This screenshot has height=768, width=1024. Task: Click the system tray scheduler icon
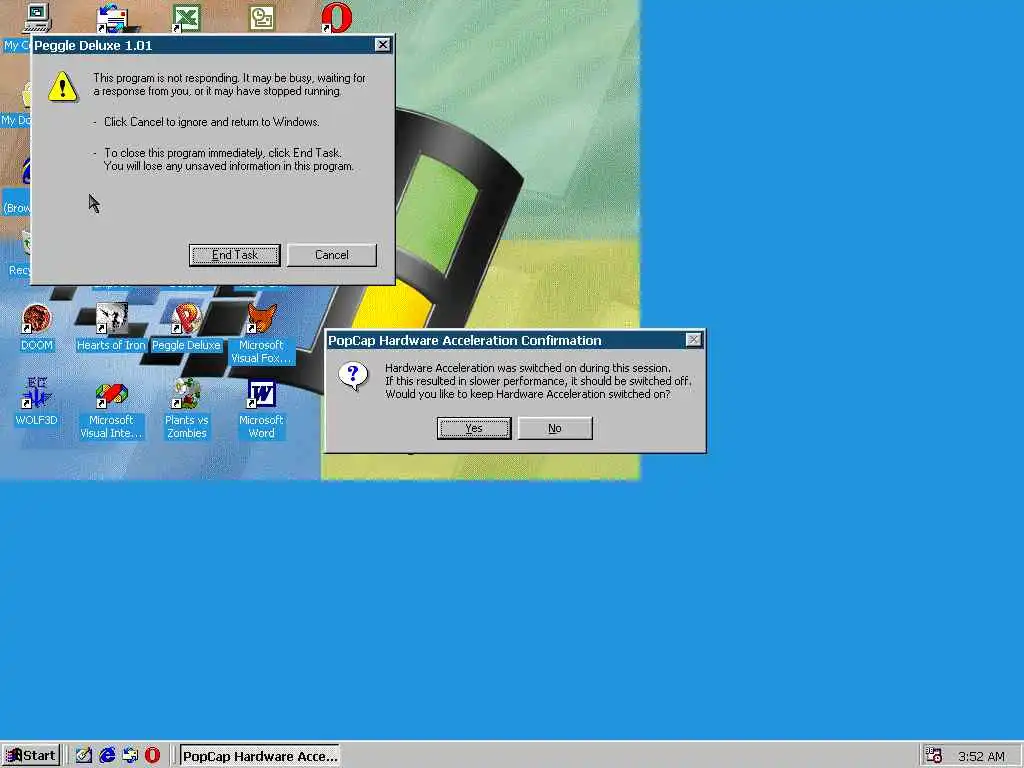(934, 755)
